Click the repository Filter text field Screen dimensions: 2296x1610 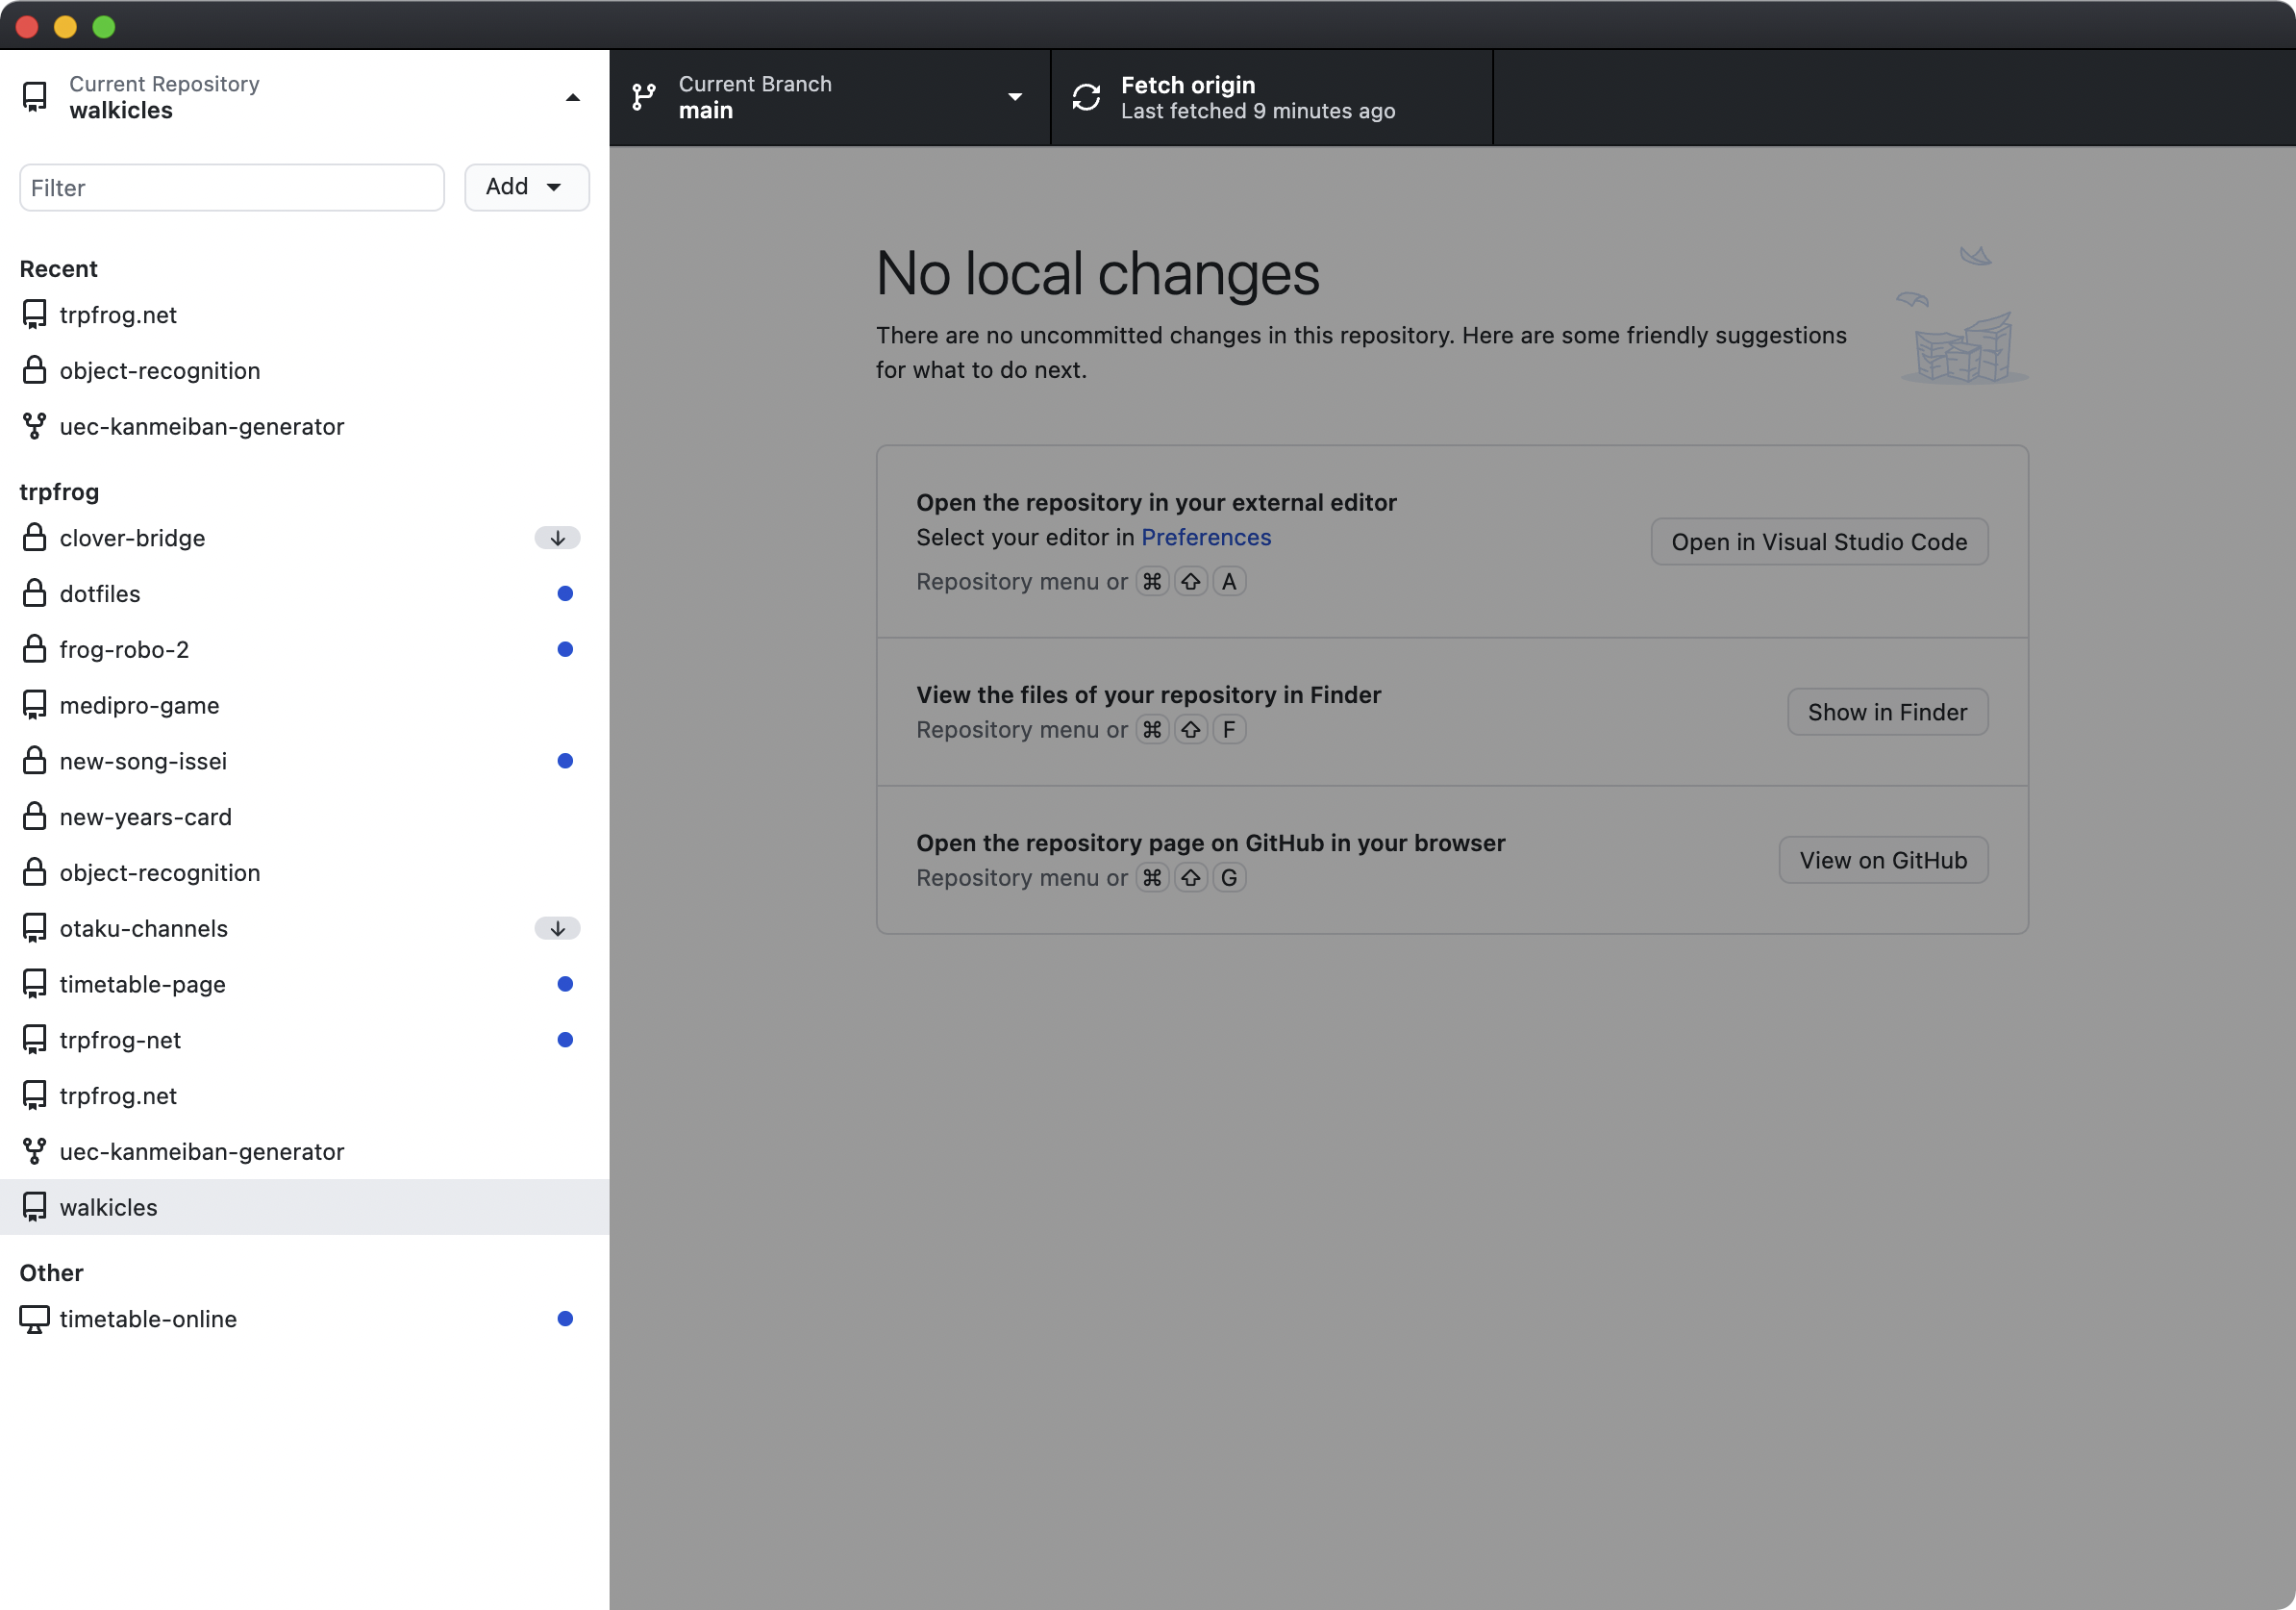pos(232,187)
